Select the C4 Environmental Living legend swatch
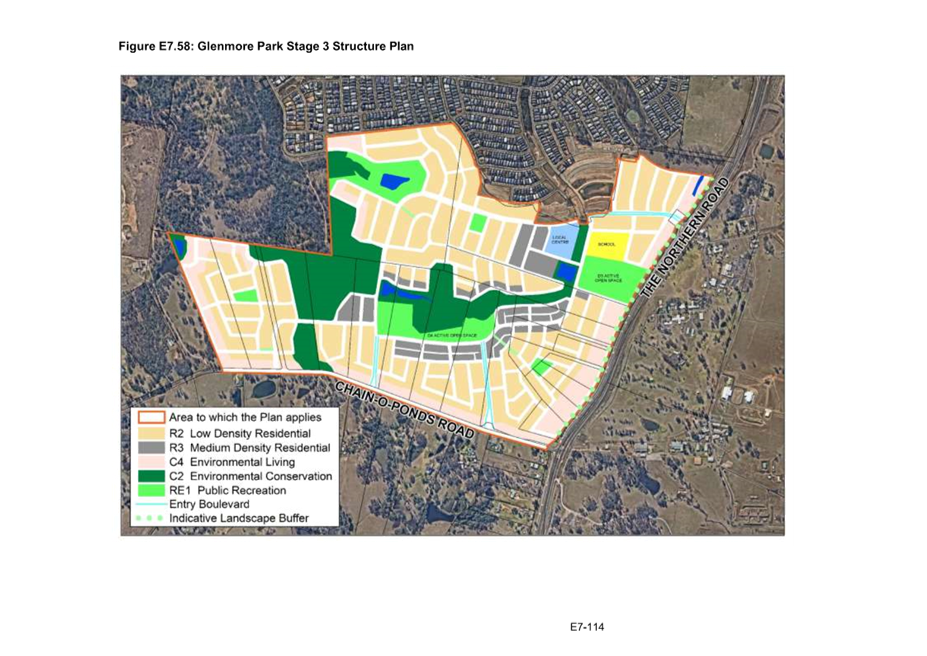The height and width of the screenshot is (656, 927). click(151, 462)
